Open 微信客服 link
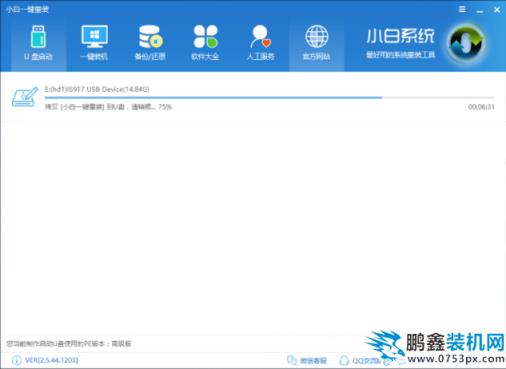This screenshot has width=506, height=369. (x=313, y=360)
